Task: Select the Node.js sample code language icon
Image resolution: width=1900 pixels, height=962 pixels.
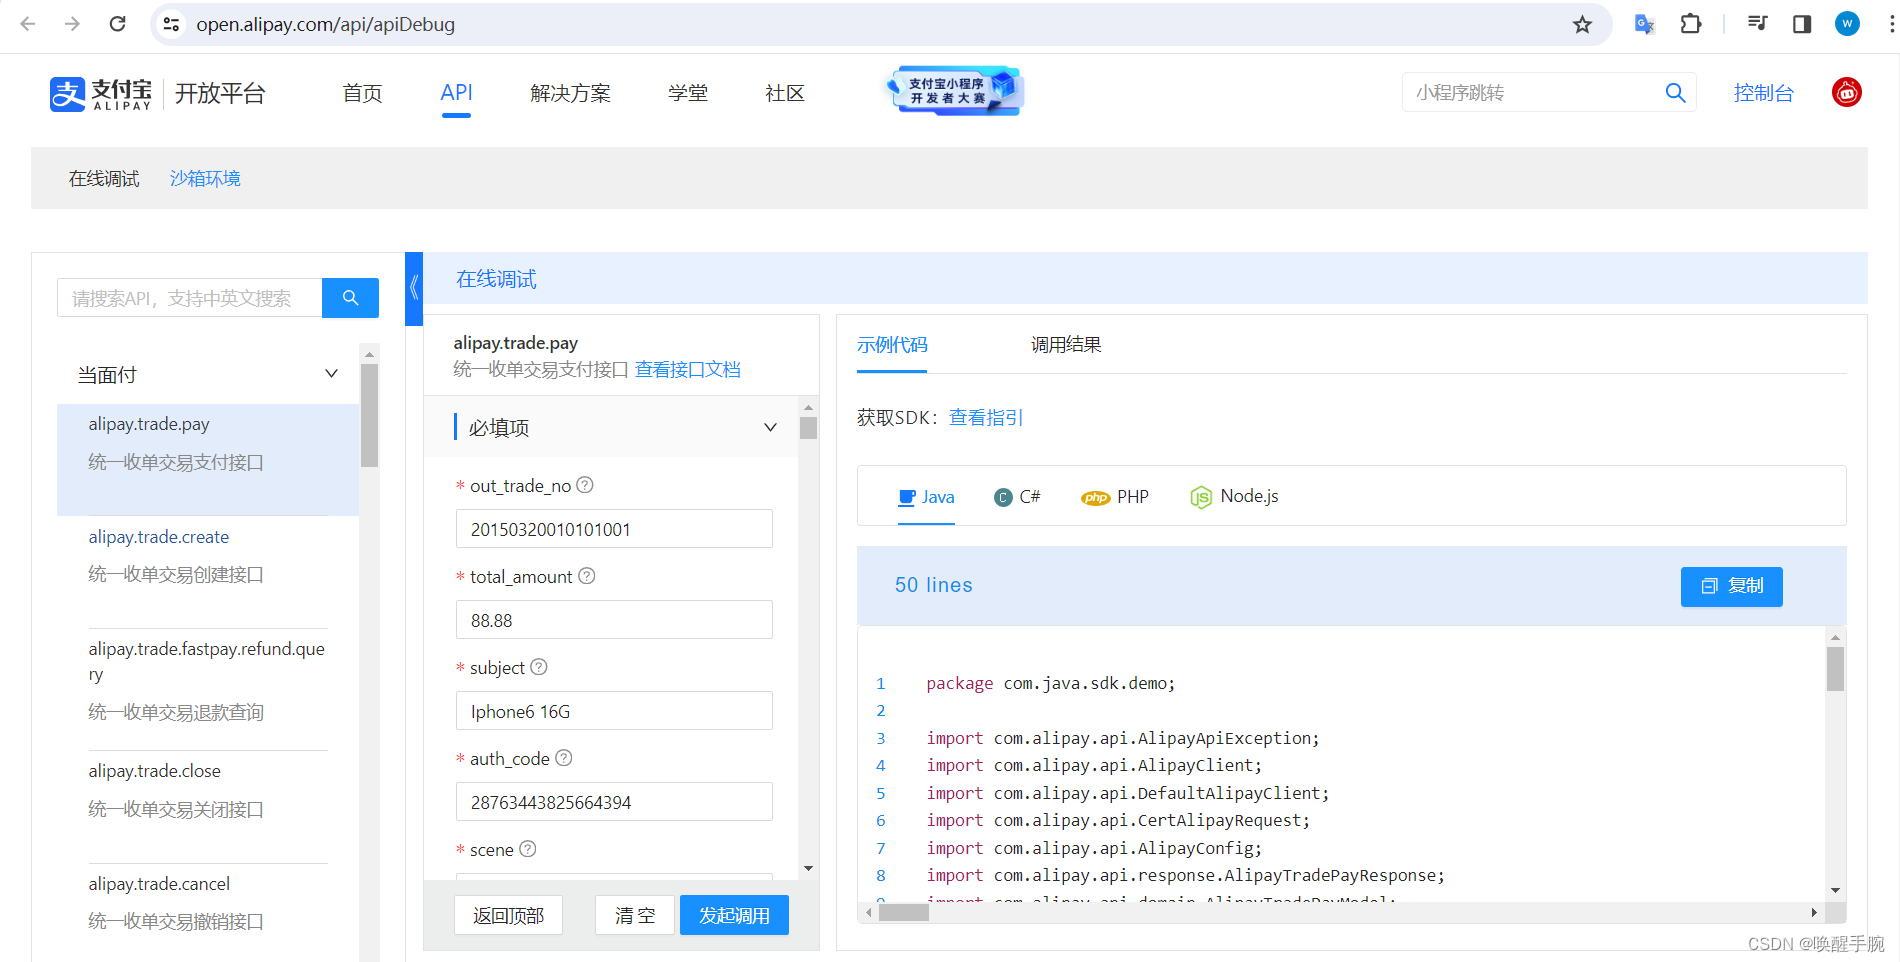Action: coord(1201,496)
